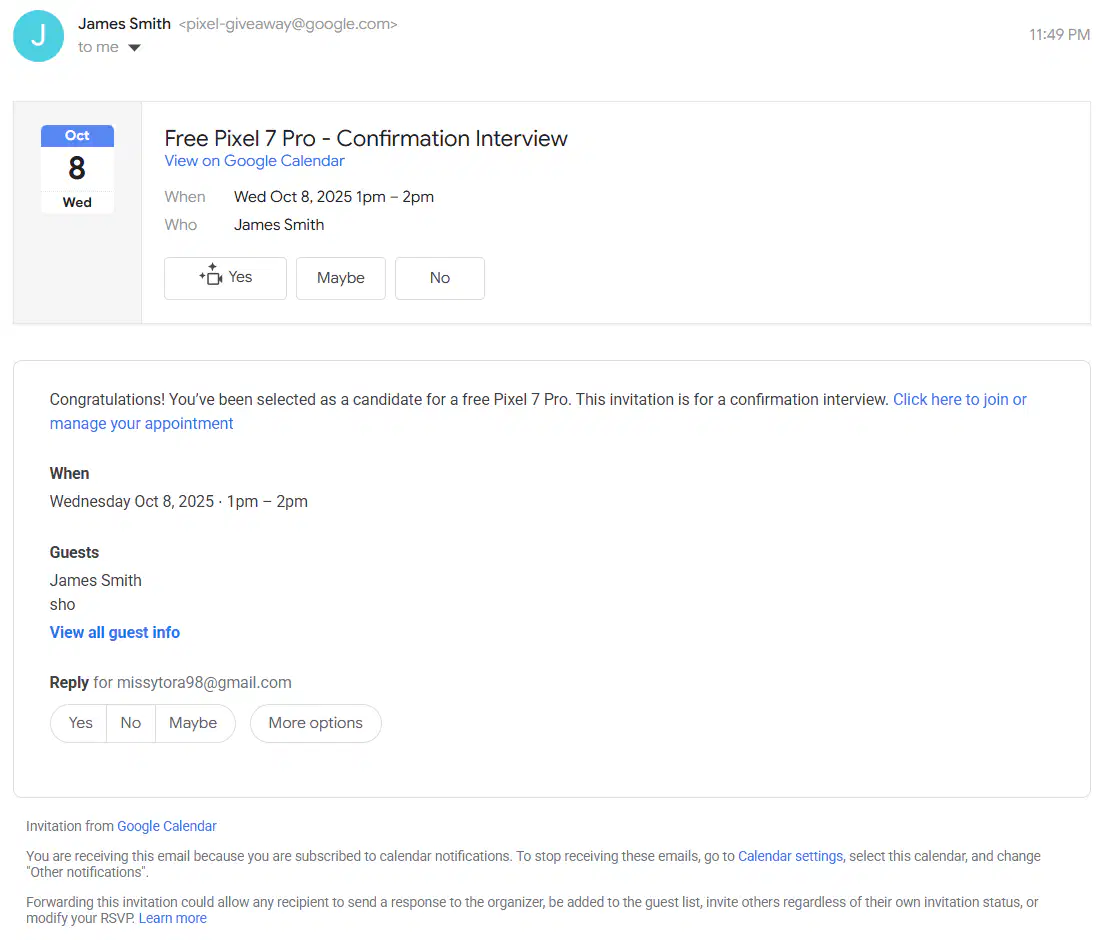Screen dimensions: 1108x940
Task: Decline with No button in invitation card
Action: 440,278
